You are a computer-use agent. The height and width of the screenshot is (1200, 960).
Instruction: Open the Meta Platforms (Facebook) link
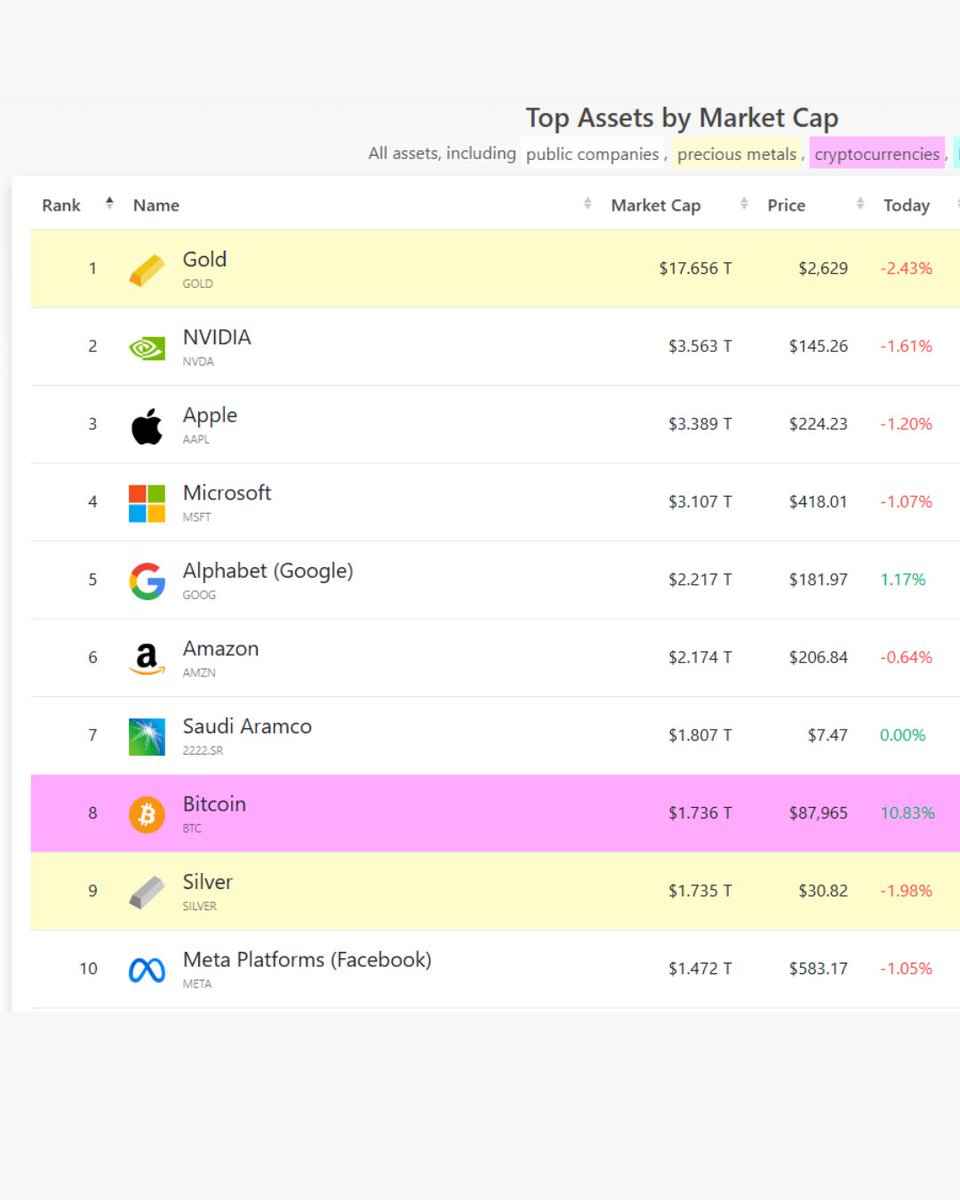coord(307,960)
